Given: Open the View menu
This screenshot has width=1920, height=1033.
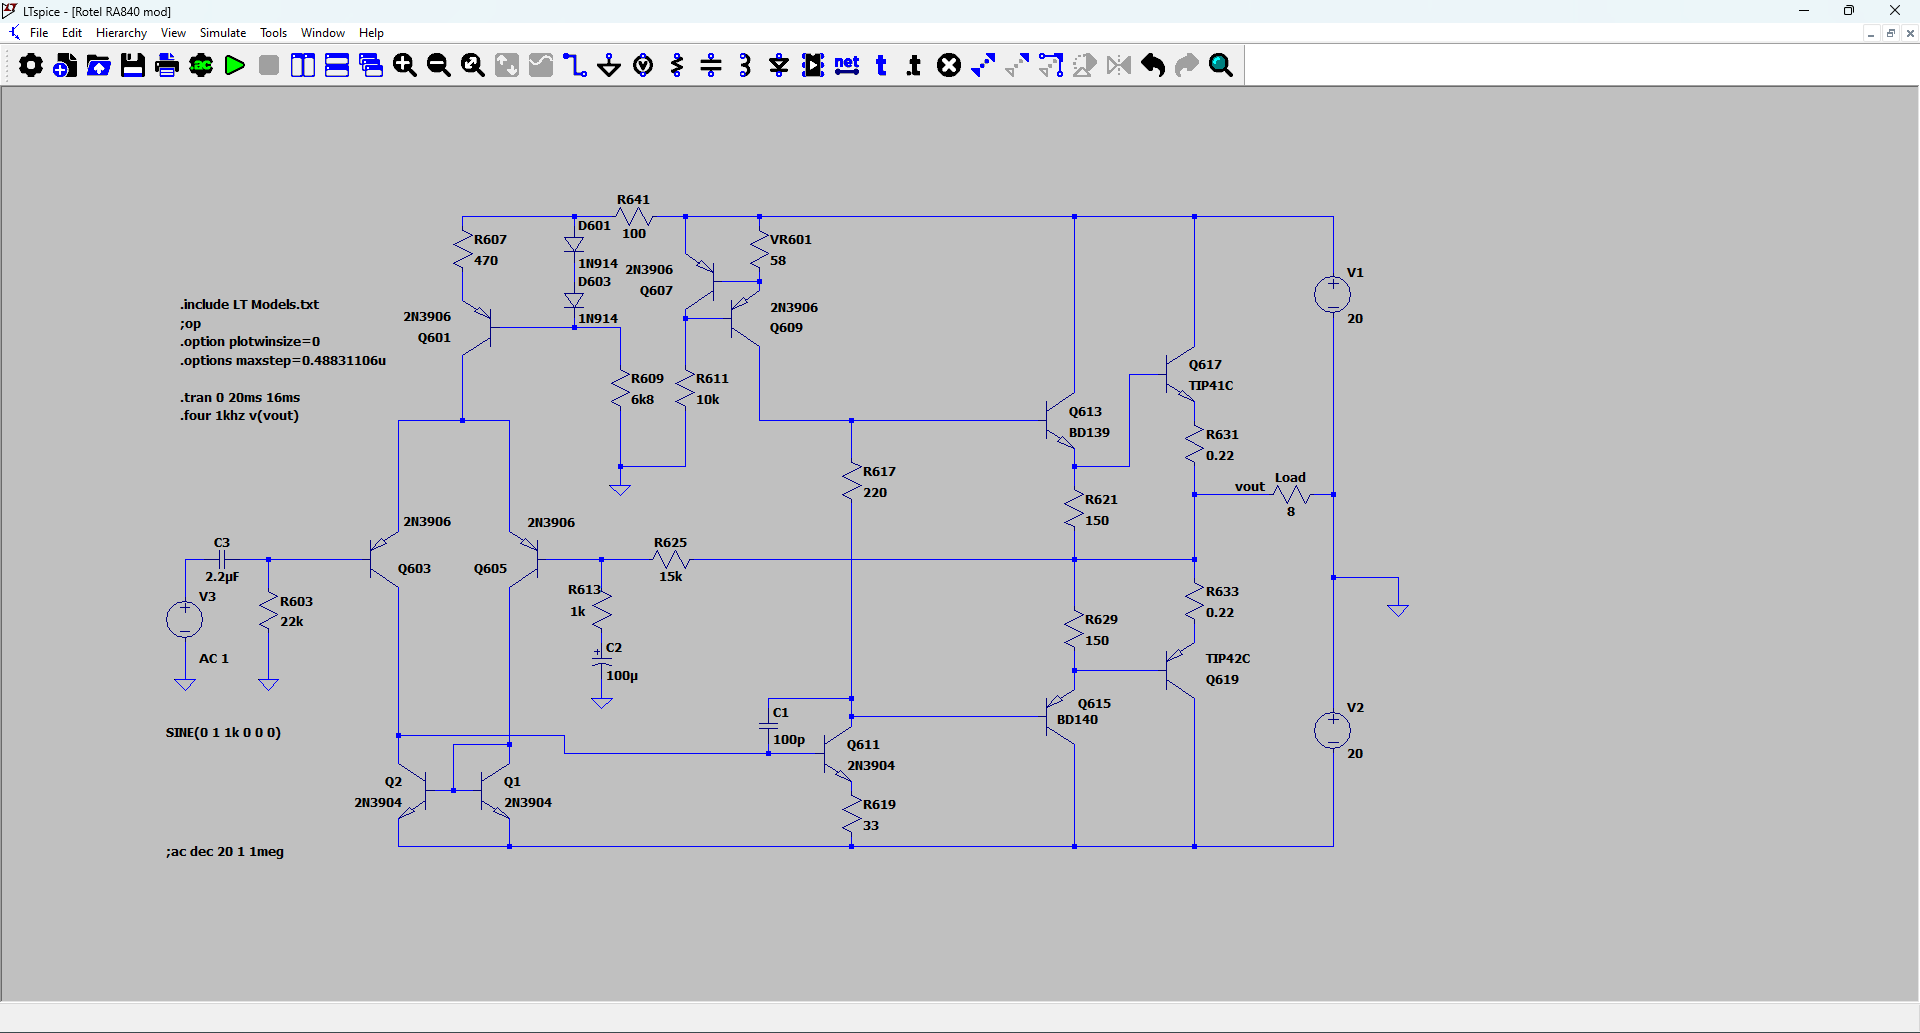Looking at the screenshot, I should [x=173, y=33].
